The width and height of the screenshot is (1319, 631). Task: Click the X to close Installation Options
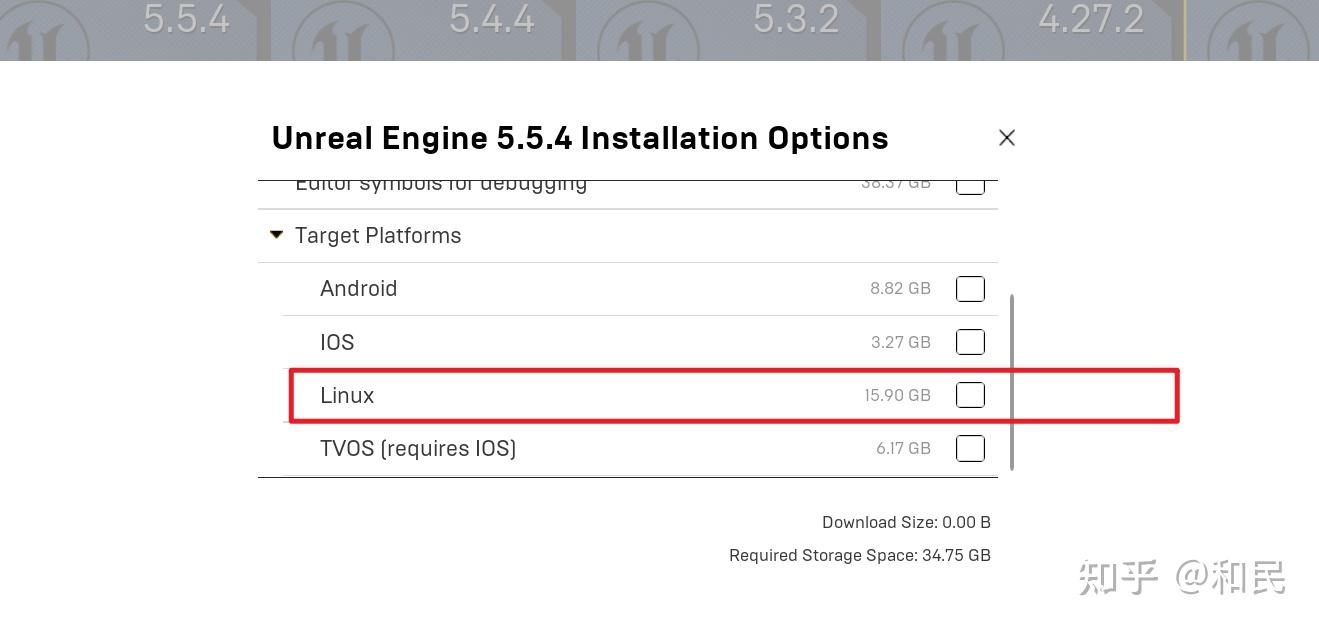pyautogui.click(x=1006, y=137)
